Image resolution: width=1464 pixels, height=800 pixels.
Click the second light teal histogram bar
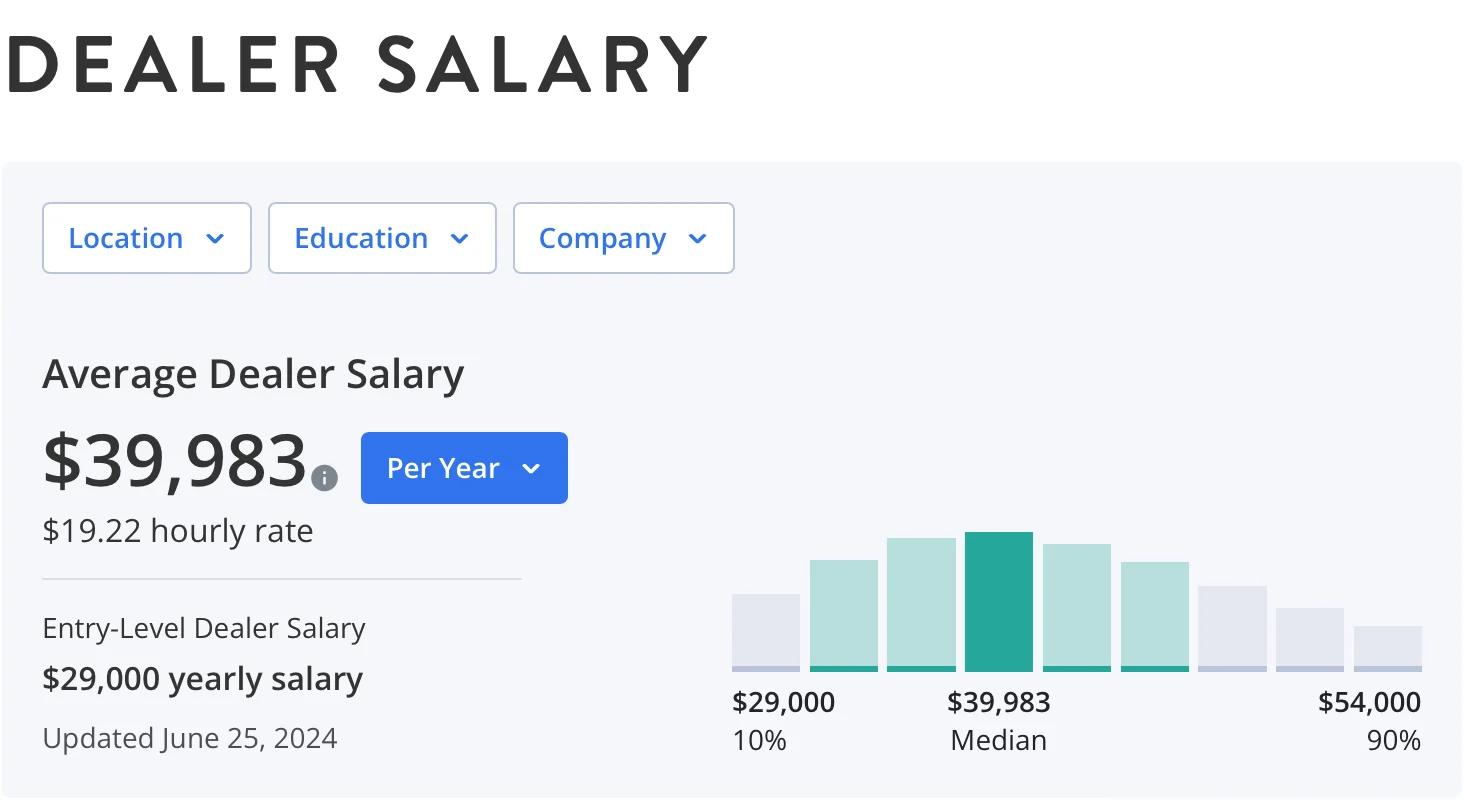click(844, 615)
